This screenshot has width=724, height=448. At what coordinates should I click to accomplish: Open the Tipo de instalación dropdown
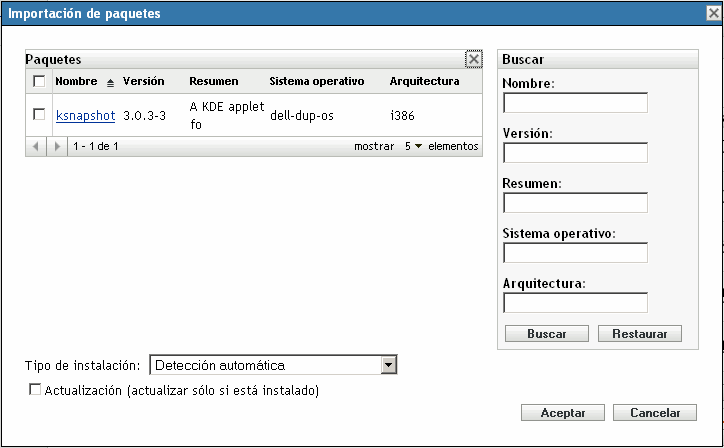point(389,365)
